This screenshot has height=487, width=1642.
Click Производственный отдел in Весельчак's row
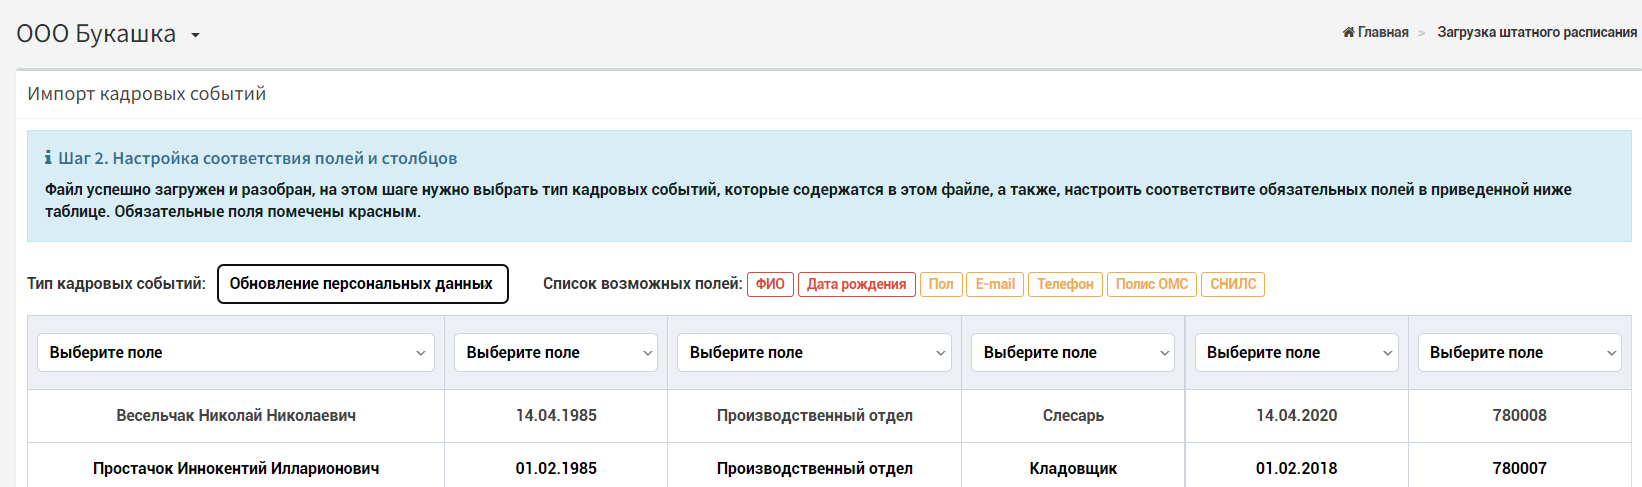(814, 415)
